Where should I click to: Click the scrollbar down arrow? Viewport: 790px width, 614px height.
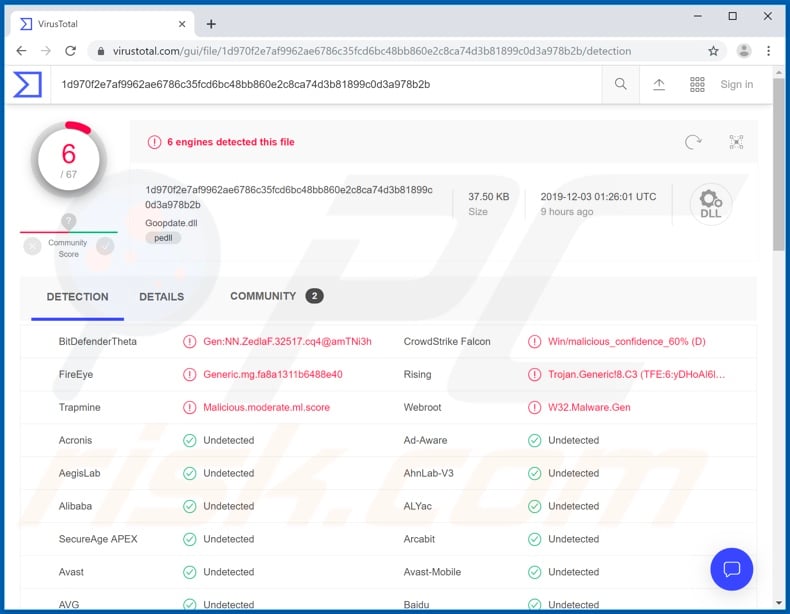click(779, 602)
